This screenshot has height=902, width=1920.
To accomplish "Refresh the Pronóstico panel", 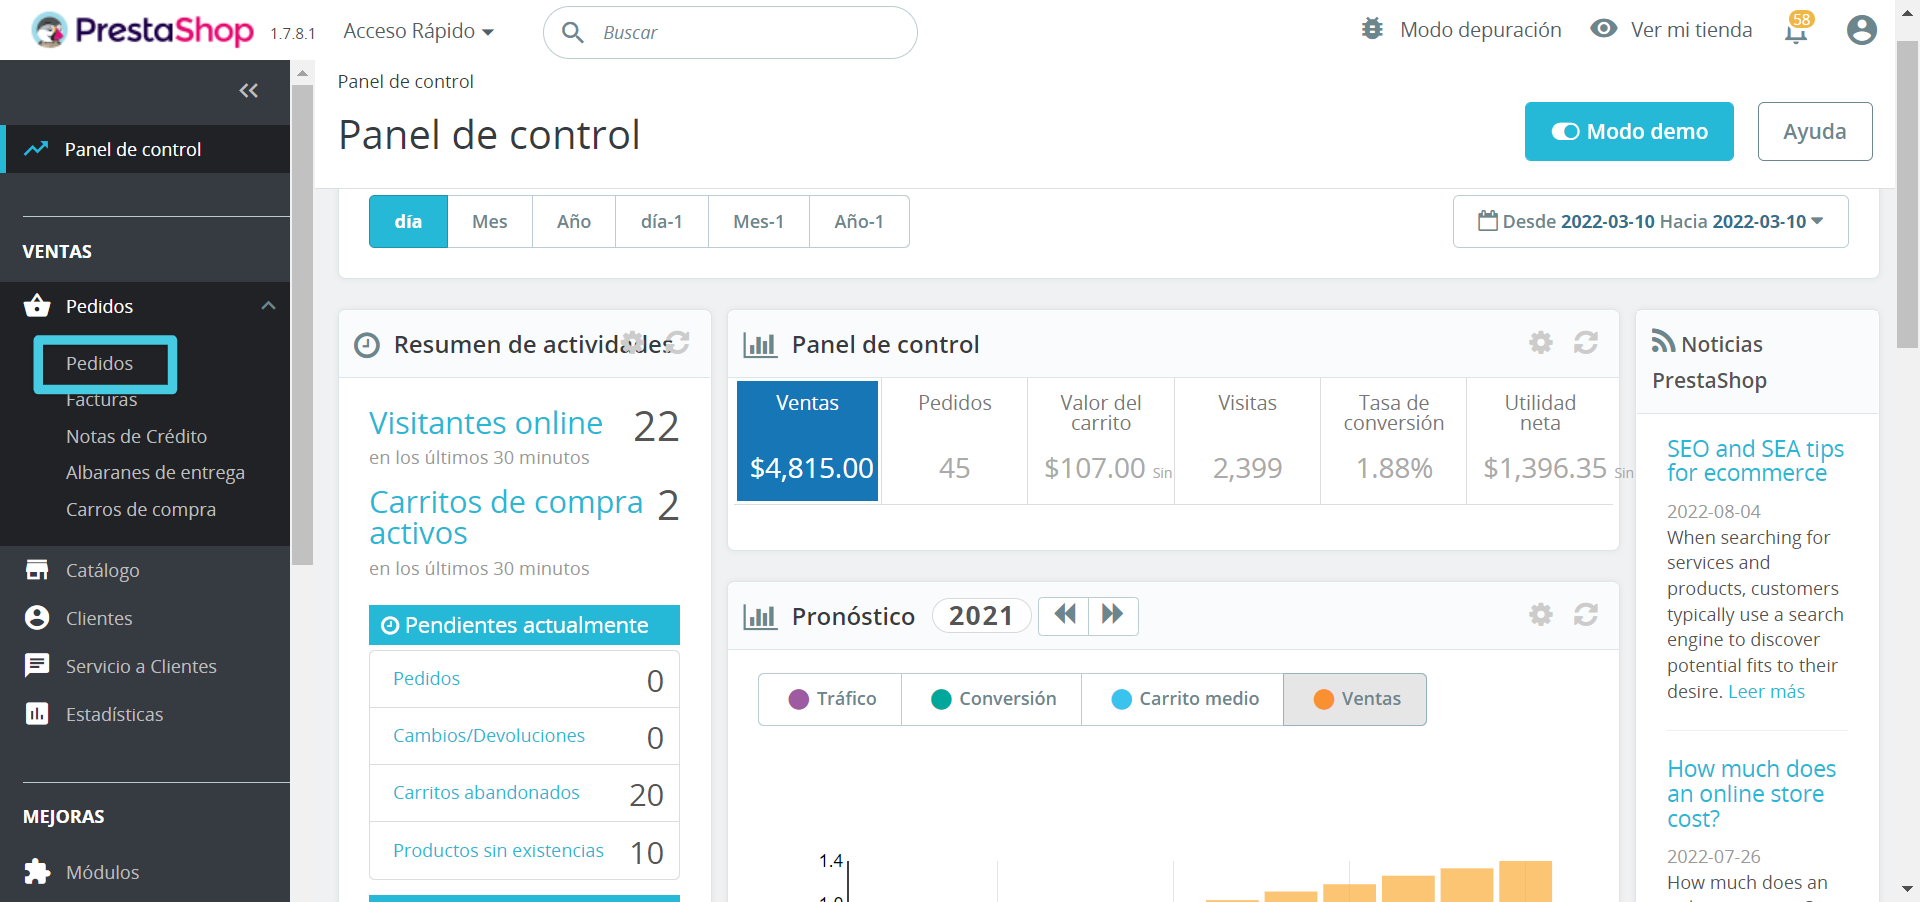I will click(x=1586, y=614).
